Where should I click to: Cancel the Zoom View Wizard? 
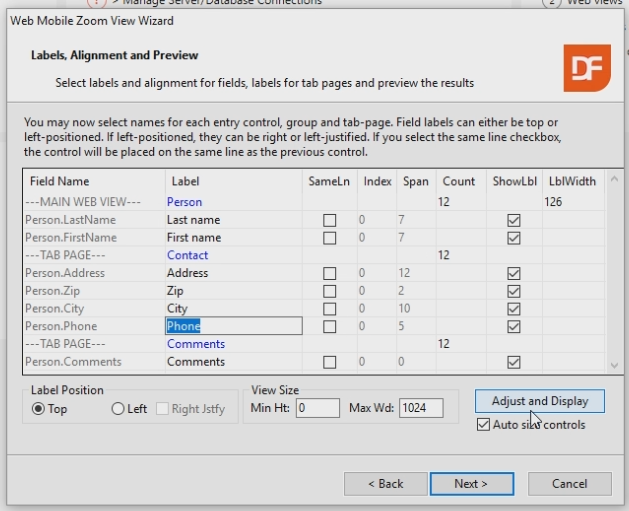click(569, 484)
